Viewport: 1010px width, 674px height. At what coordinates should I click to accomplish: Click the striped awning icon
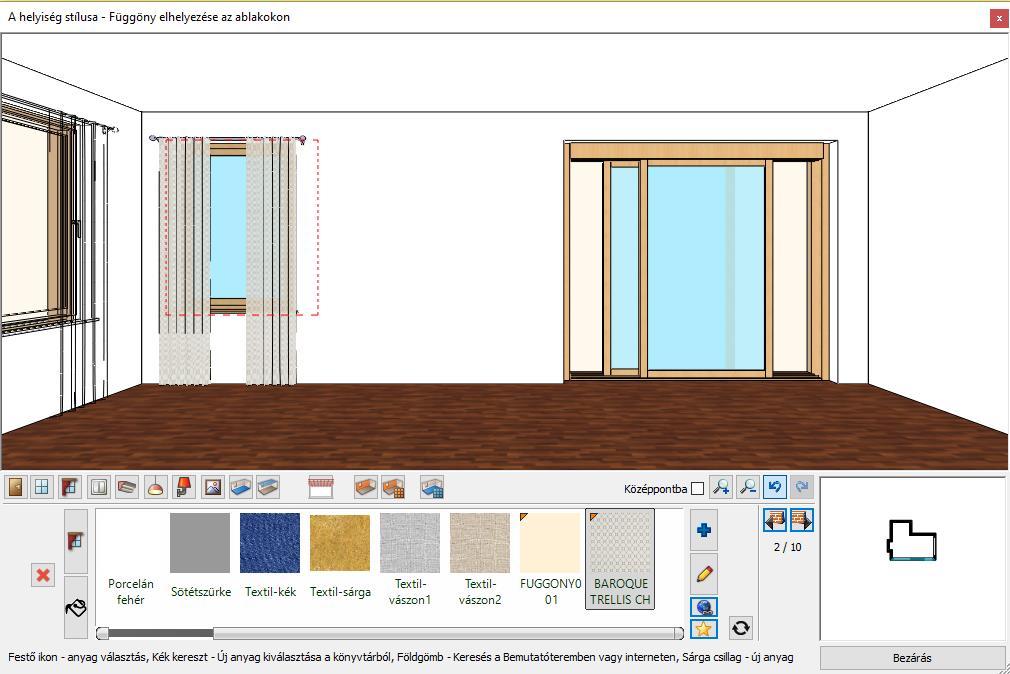pos(321,487)
